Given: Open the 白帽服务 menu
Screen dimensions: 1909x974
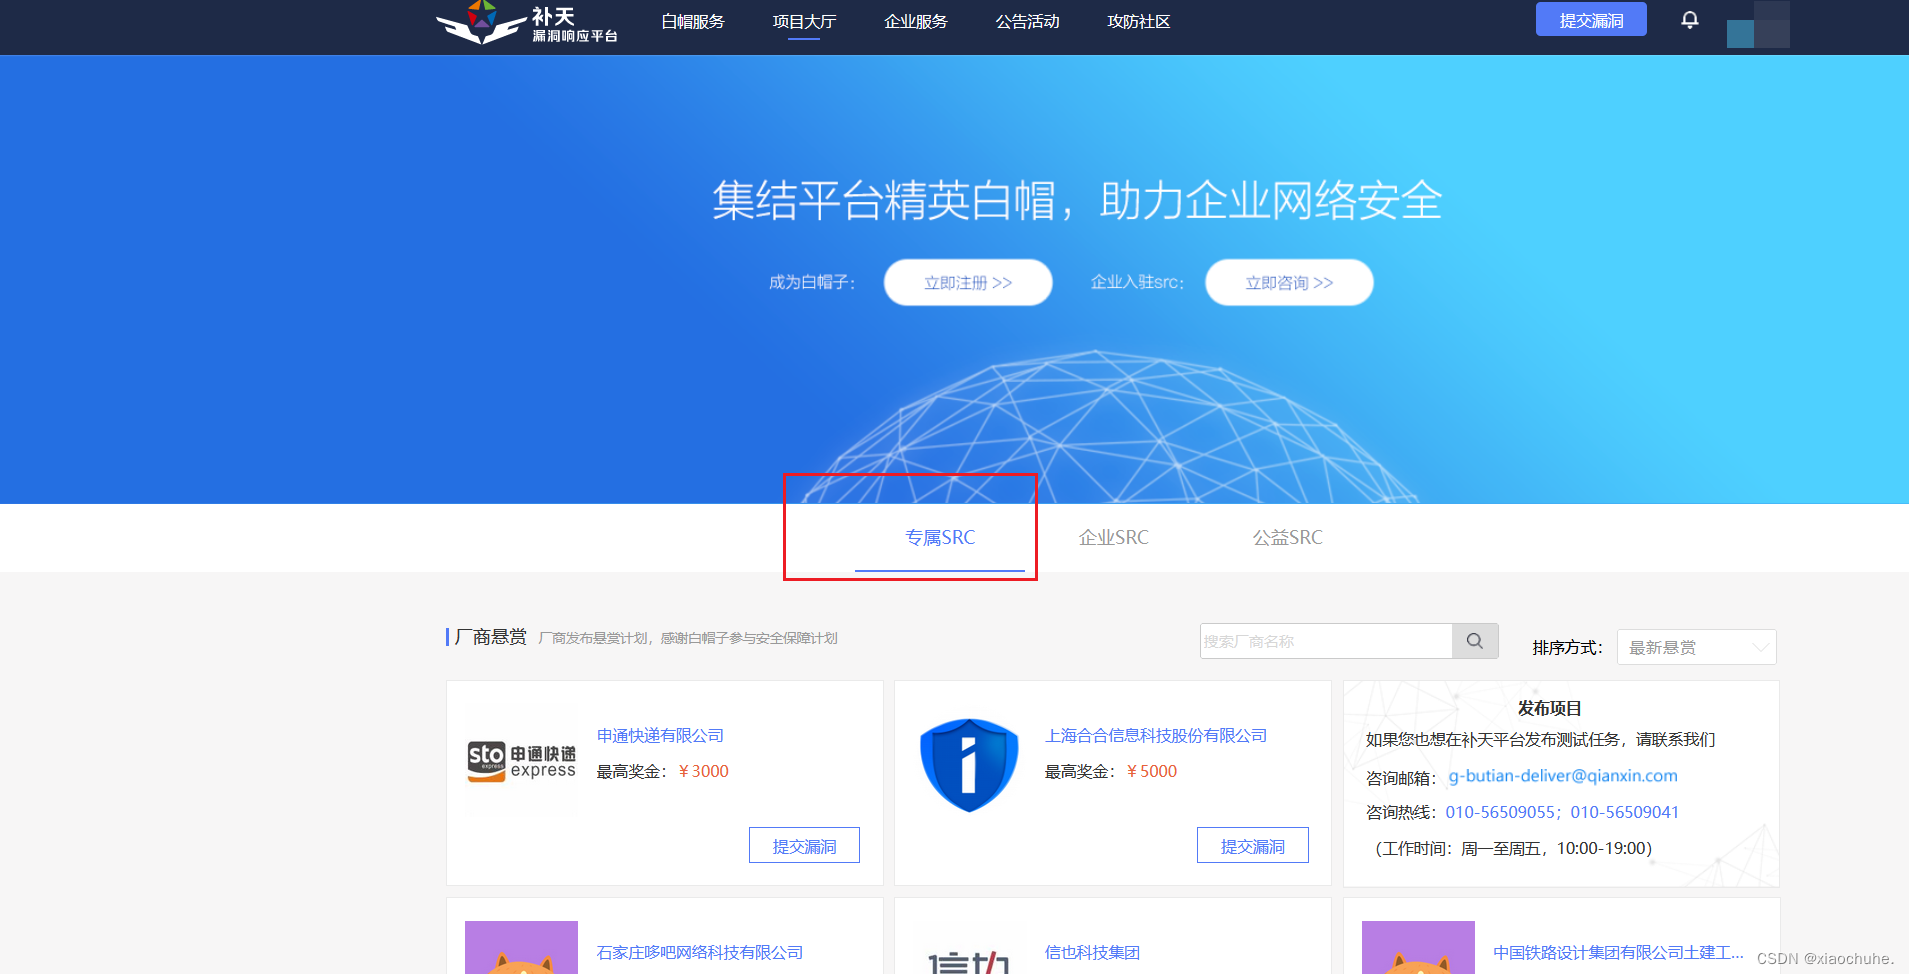Looking at the screenshot, I should pos(693,21).
